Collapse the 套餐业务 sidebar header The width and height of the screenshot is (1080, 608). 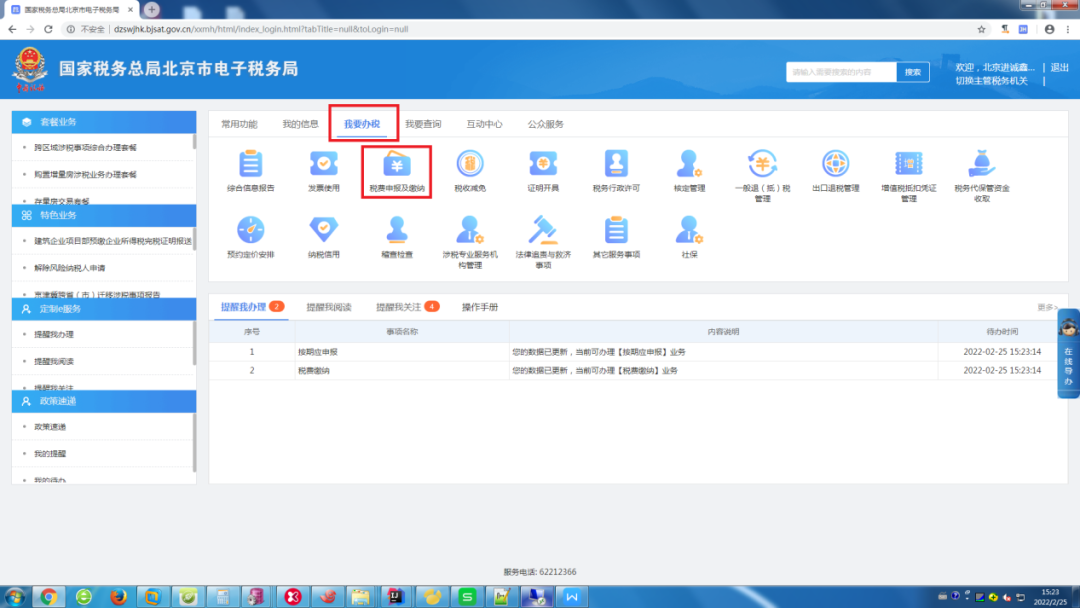pos(104,122)
